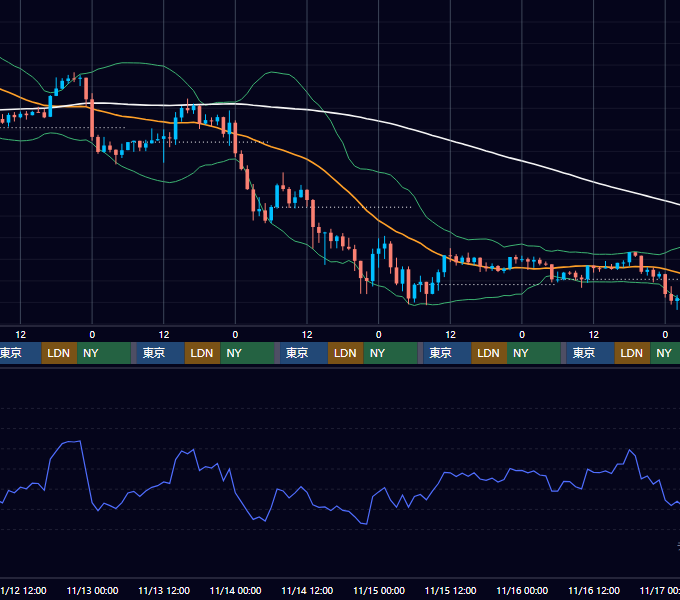Viewport: 680px width, 600px height.
Task: Select the 11/14 00:00 date label
Action: (235, 590)
